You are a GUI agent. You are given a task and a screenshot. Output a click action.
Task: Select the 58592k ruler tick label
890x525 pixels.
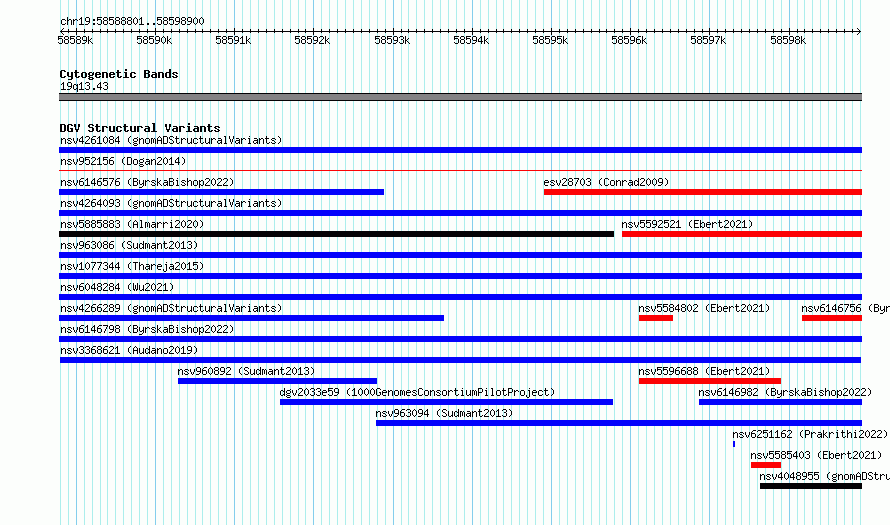coord(312,40)
